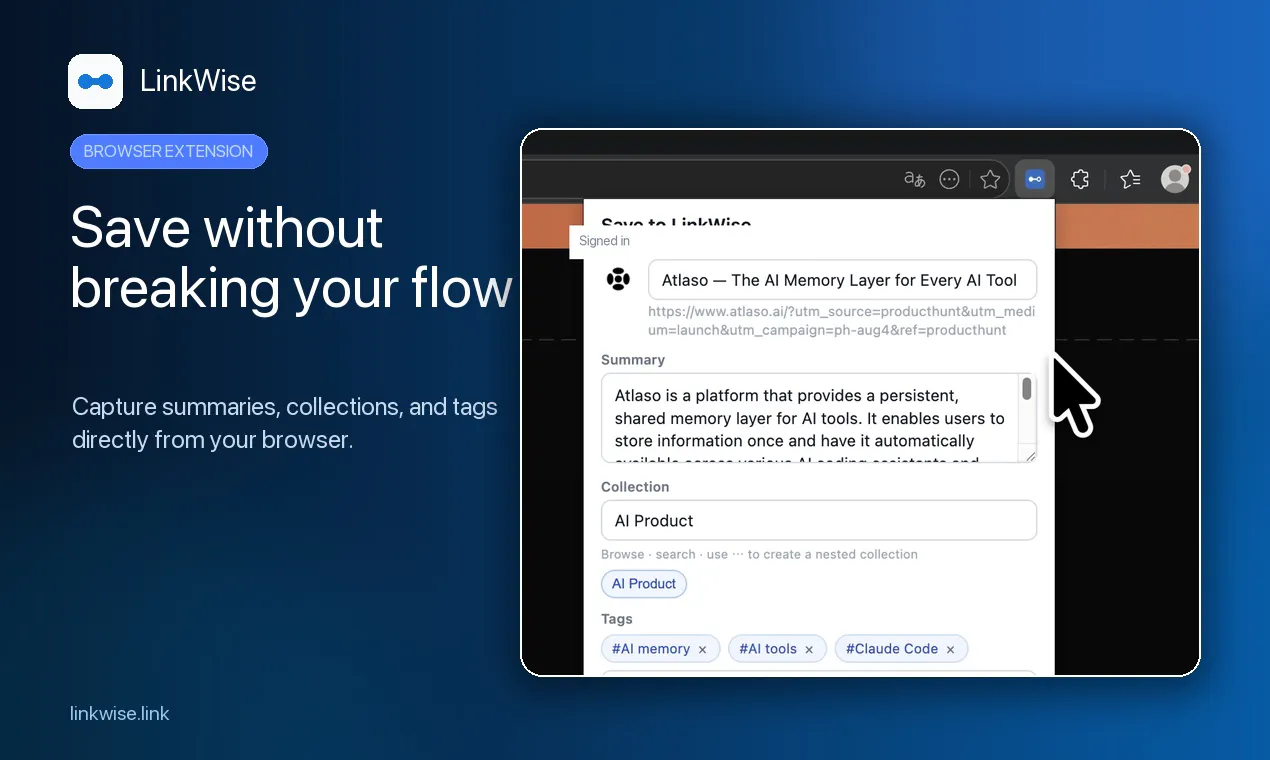Click the translate page icon

tap(914, 179)
